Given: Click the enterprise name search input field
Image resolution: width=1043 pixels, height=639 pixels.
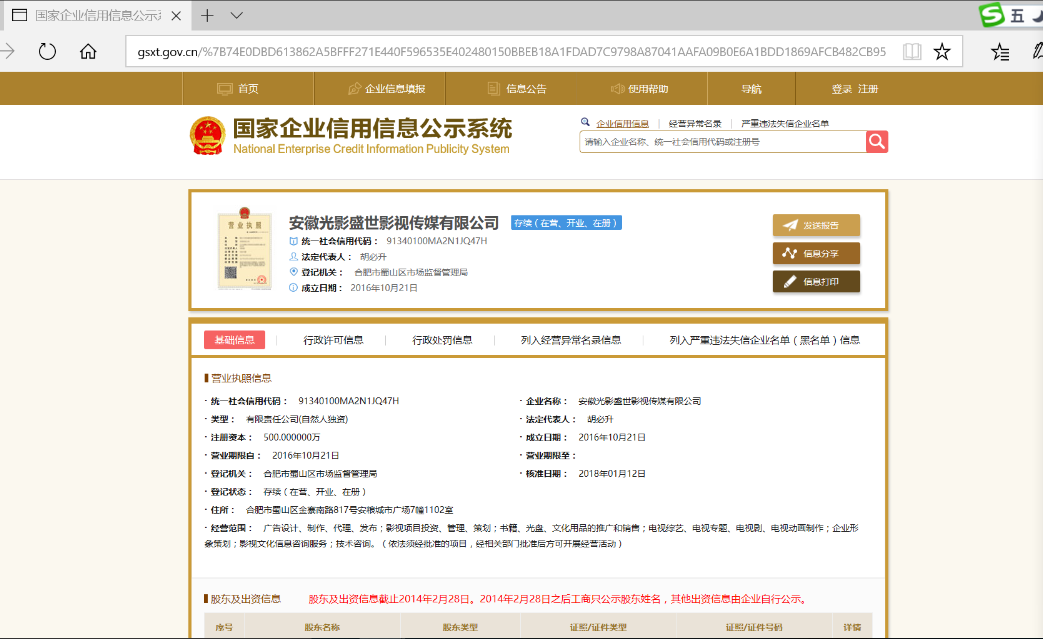Looking at the screenshot, I should [x=722, y=142].
